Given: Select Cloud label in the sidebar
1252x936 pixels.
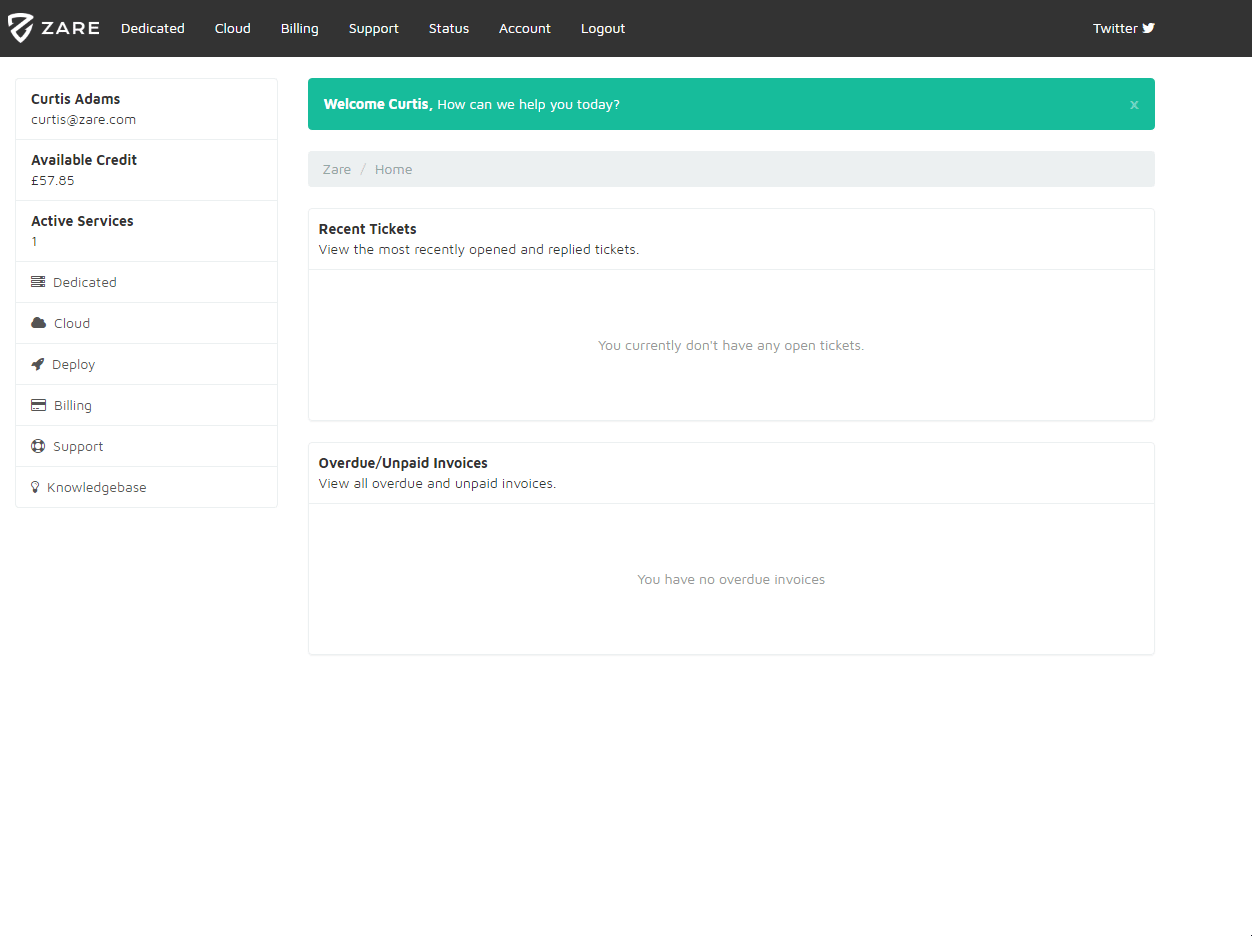Looking at the screenshot, I should point(72,323).
